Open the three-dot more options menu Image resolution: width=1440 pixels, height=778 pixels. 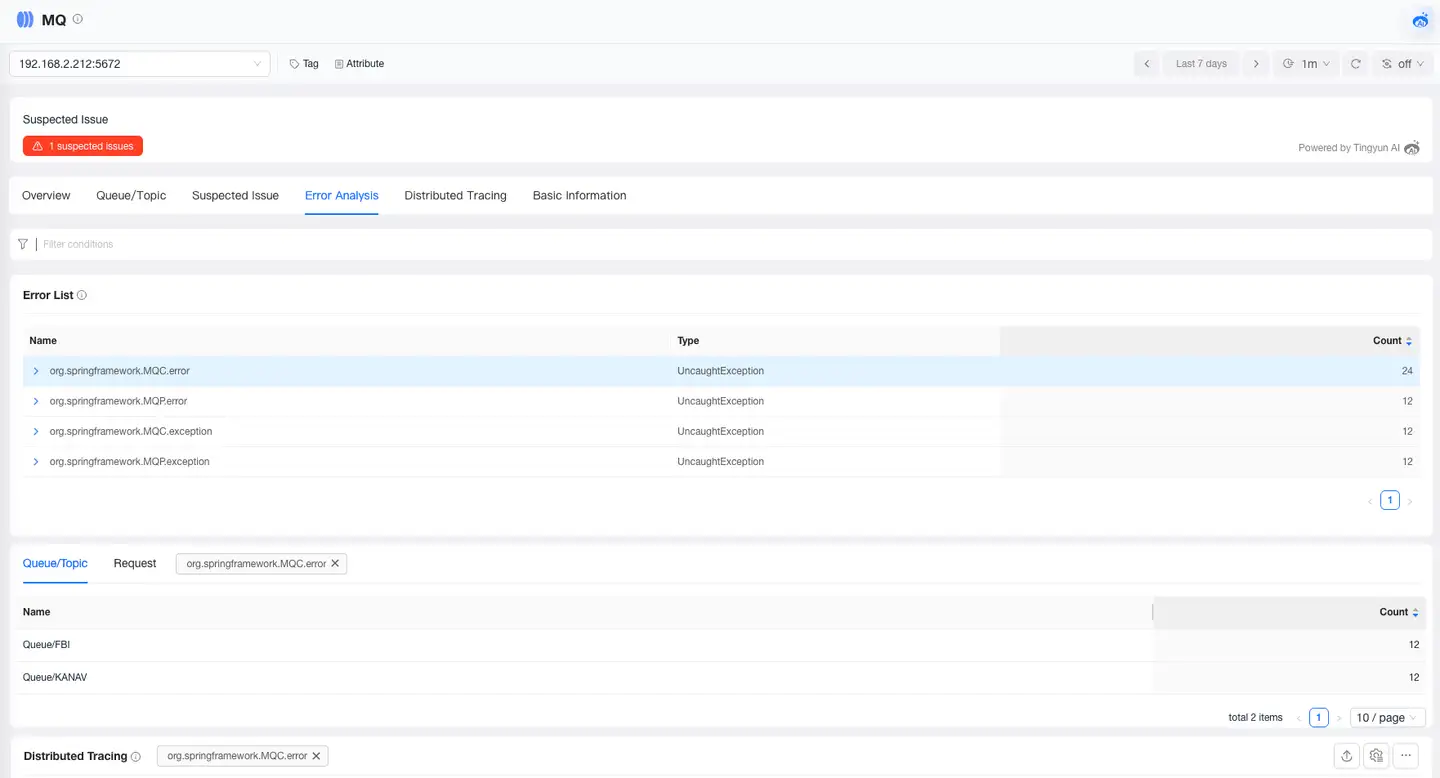tap(1406, 756)
